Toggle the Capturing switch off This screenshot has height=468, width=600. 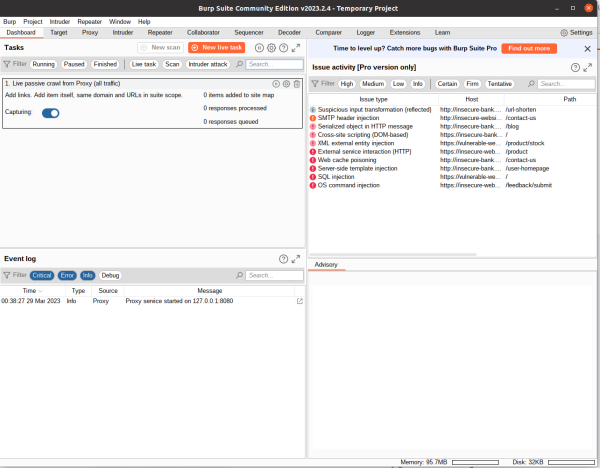click(x=51, y=113)
